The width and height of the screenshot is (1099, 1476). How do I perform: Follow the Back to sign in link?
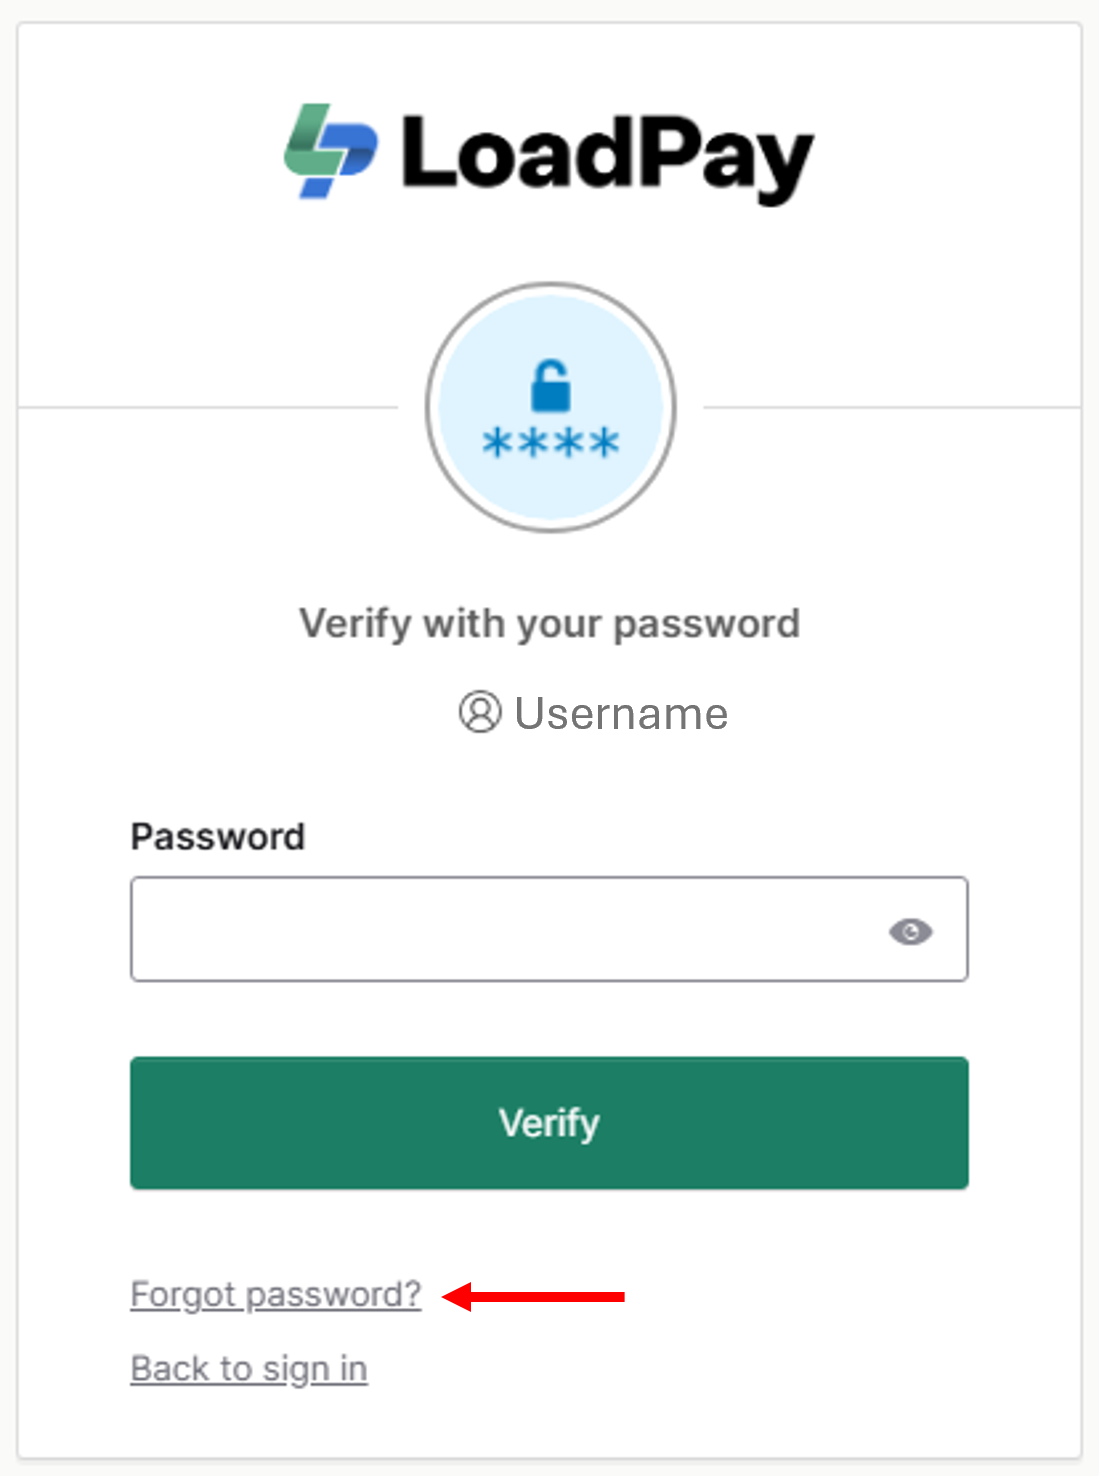pos(249,1369)
